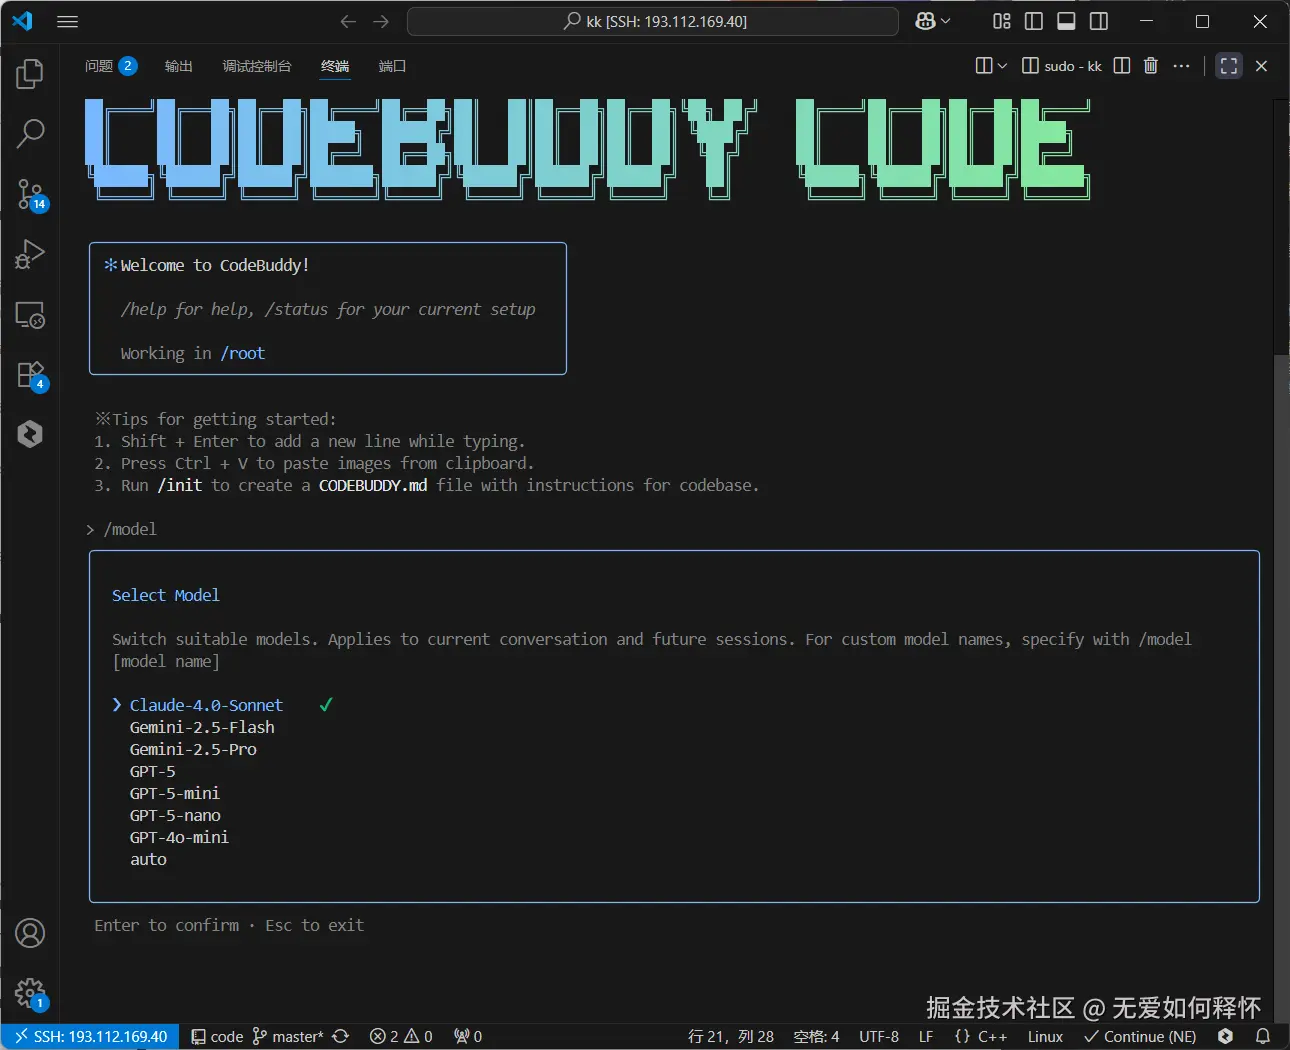Change indentation via 空格: 4
Viewport: 1290px width, 1050px height.
pos(816,1036)
